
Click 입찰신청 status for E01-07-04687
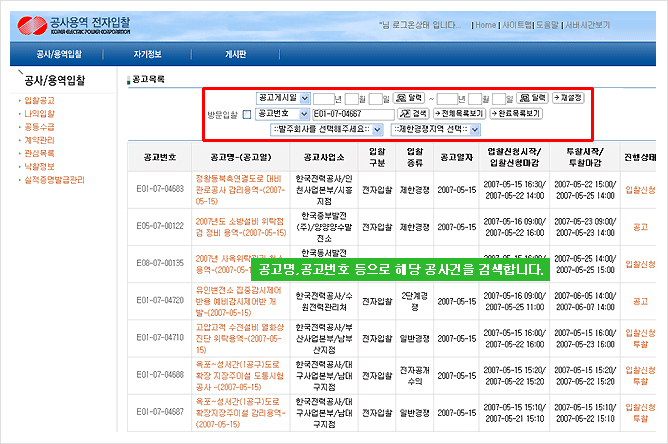640,407
